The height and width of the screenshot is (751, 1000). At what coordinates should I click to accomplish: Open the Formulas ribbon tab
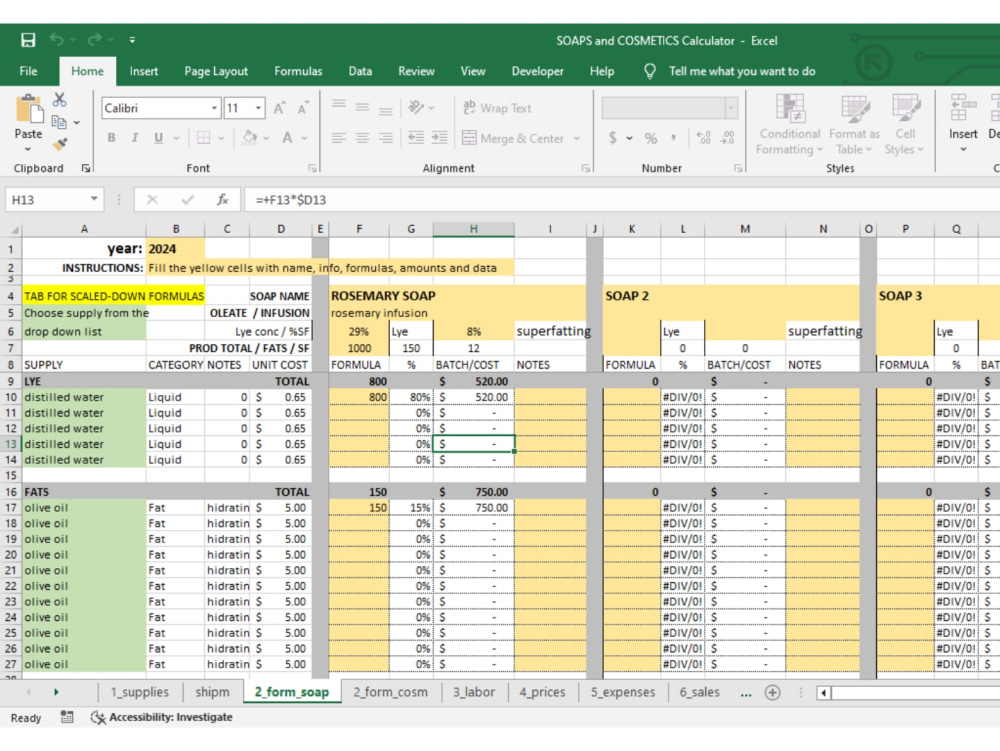[x=298, y=71]
